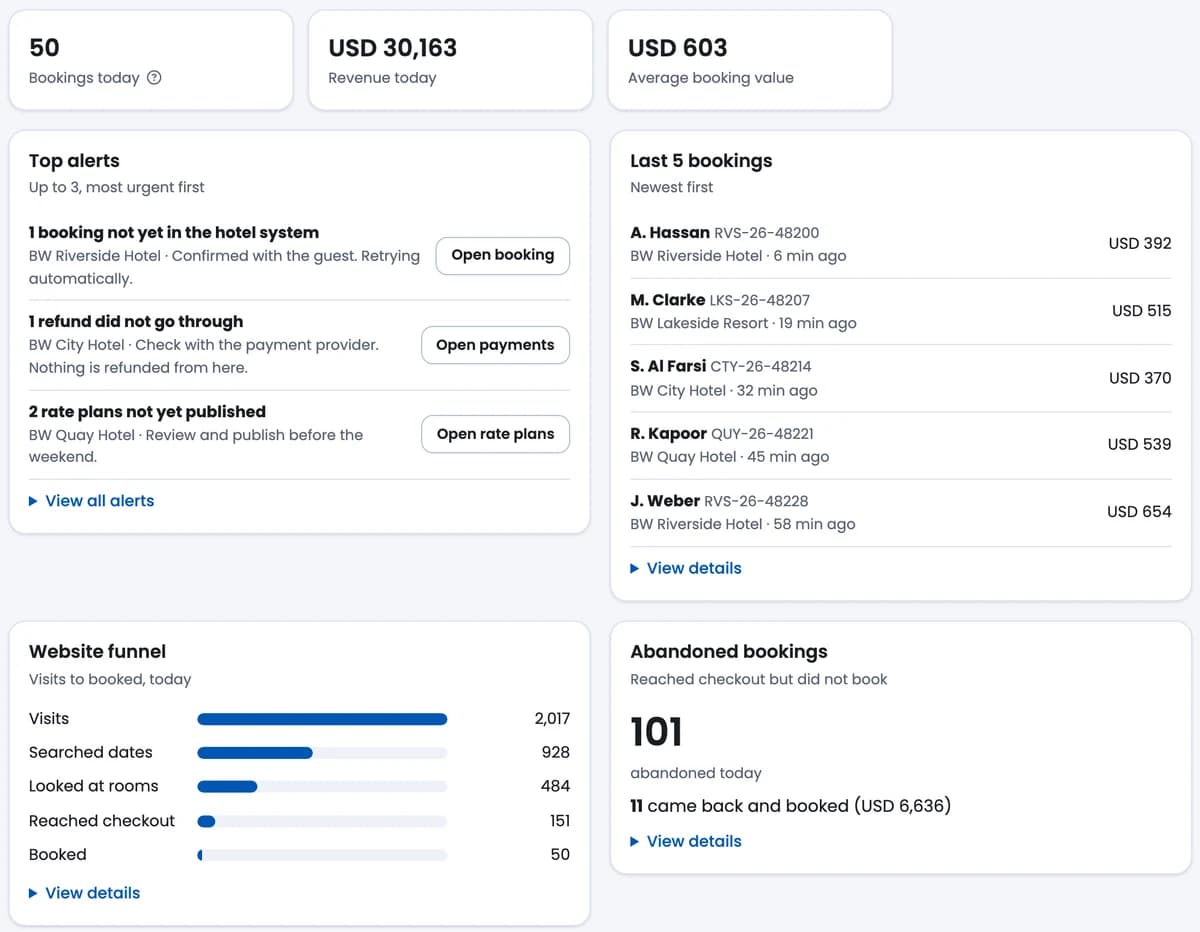
Task: Select the Searched dates funnel bar
Action: point(322,752)
